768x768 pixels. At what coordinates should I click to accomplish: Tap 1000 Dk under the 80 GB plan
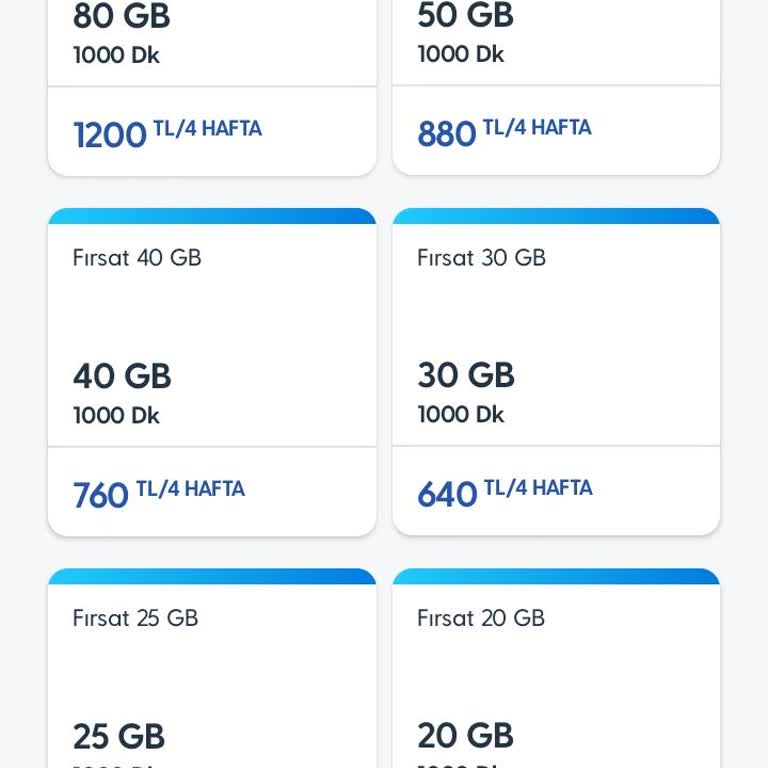click(116, 55)
